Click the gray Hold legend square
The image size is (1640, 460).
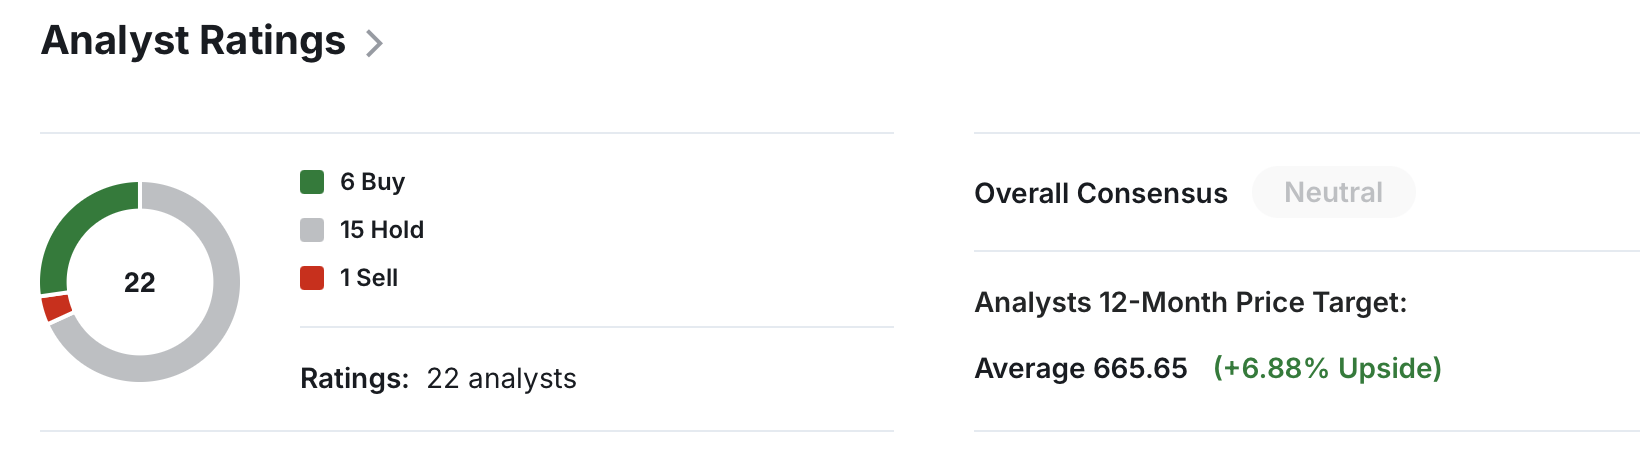312,230
